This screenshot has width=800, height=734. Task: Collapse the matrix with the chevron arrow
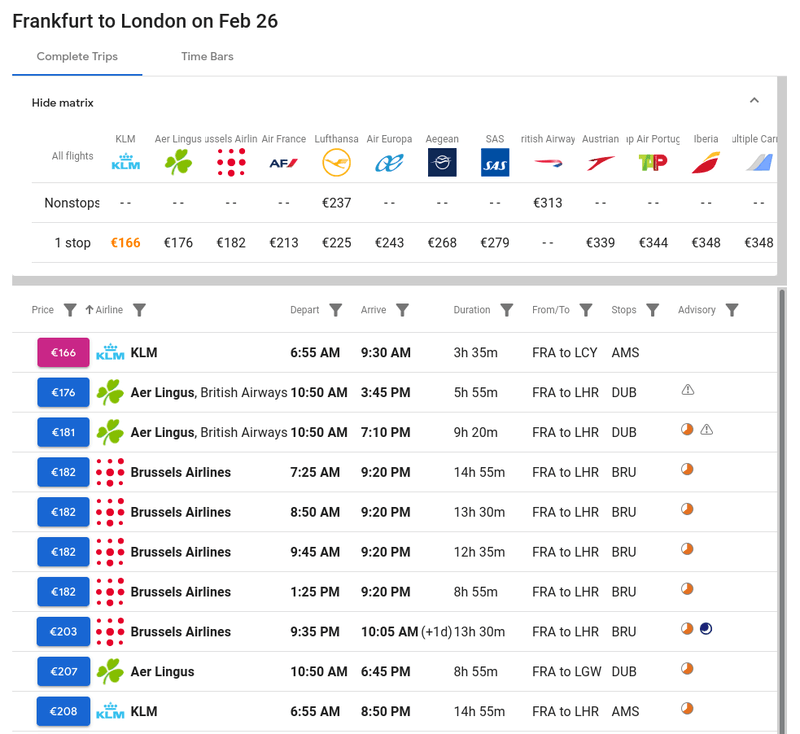click(x=754, y=101)
